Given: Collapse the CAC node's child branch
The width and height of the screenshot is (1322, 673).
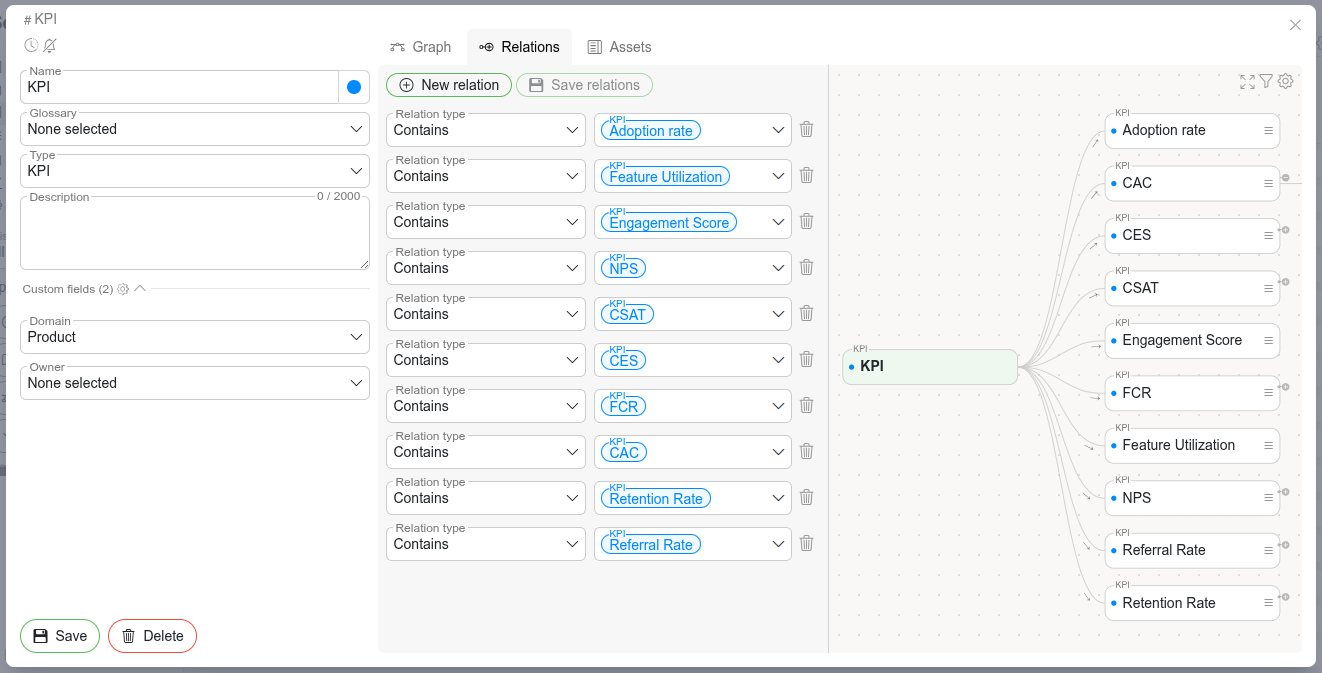Looking at the screenshot, I should pyautogui.click(x=1285, y=178).
